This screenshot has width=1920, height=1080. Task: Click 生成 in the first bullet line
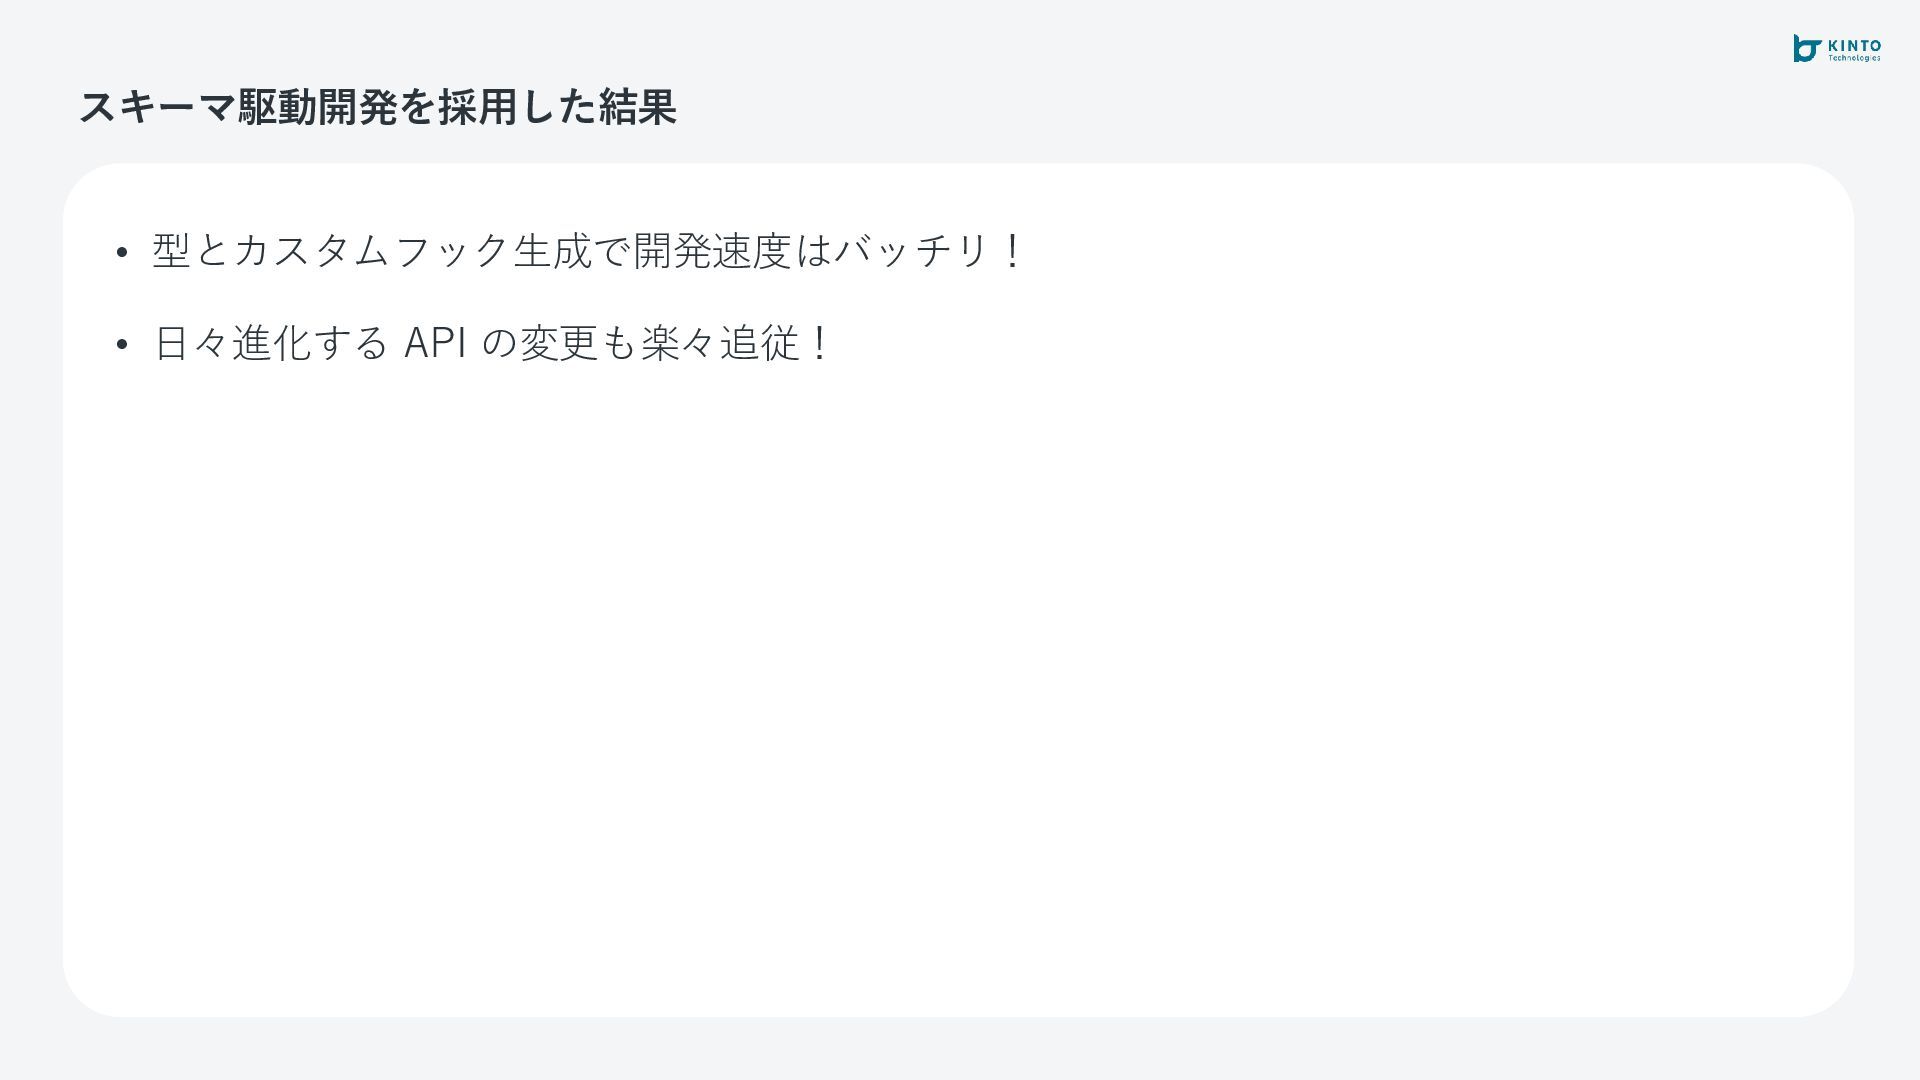click(x=552, y=250)
